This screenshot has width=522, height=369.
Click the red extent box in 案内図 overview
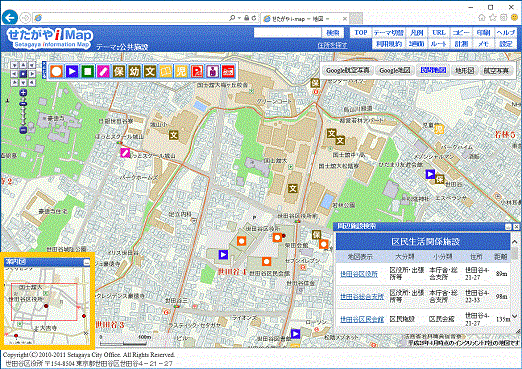coord(44,302)
